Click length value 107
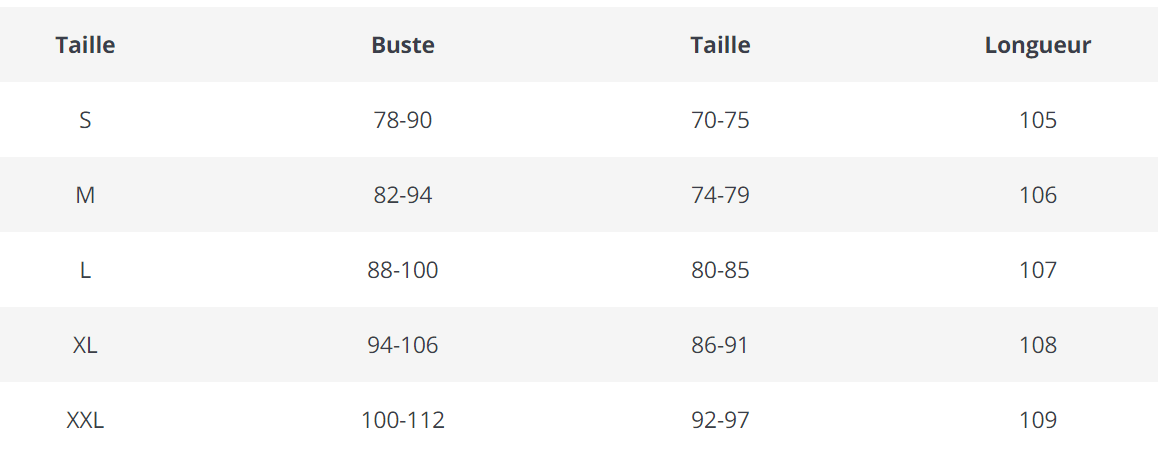This screenshot has height=454, width=1158. click(1038, 270)
